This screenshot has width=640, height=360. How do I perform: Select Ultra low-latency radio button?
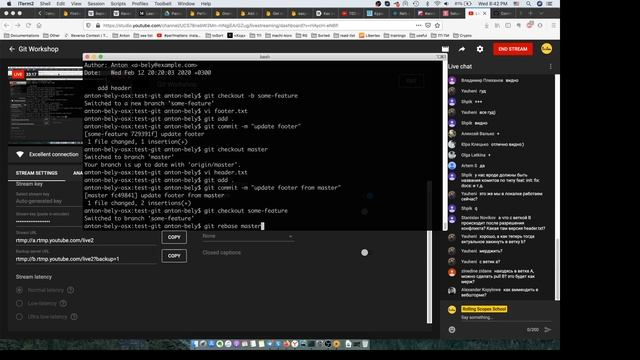coord(19,316)
